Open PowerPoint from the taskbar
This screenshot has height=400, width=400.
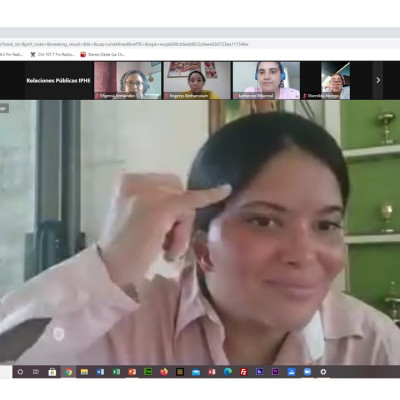click(x=132, y=372)
